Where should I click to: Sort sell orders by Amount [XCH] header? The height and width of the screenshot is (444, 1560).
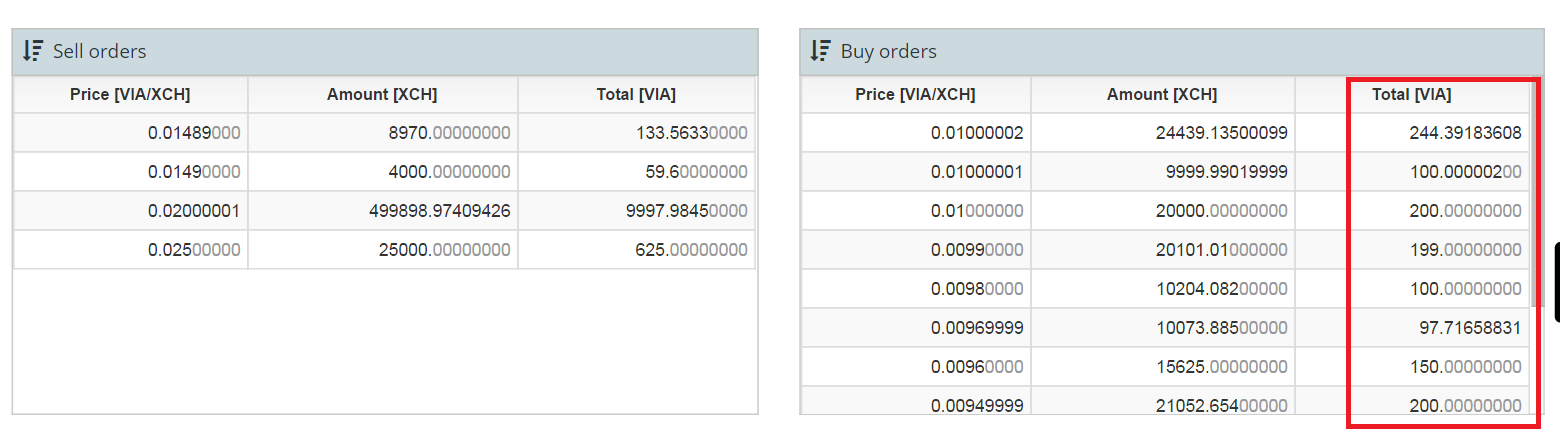point(382,95)
